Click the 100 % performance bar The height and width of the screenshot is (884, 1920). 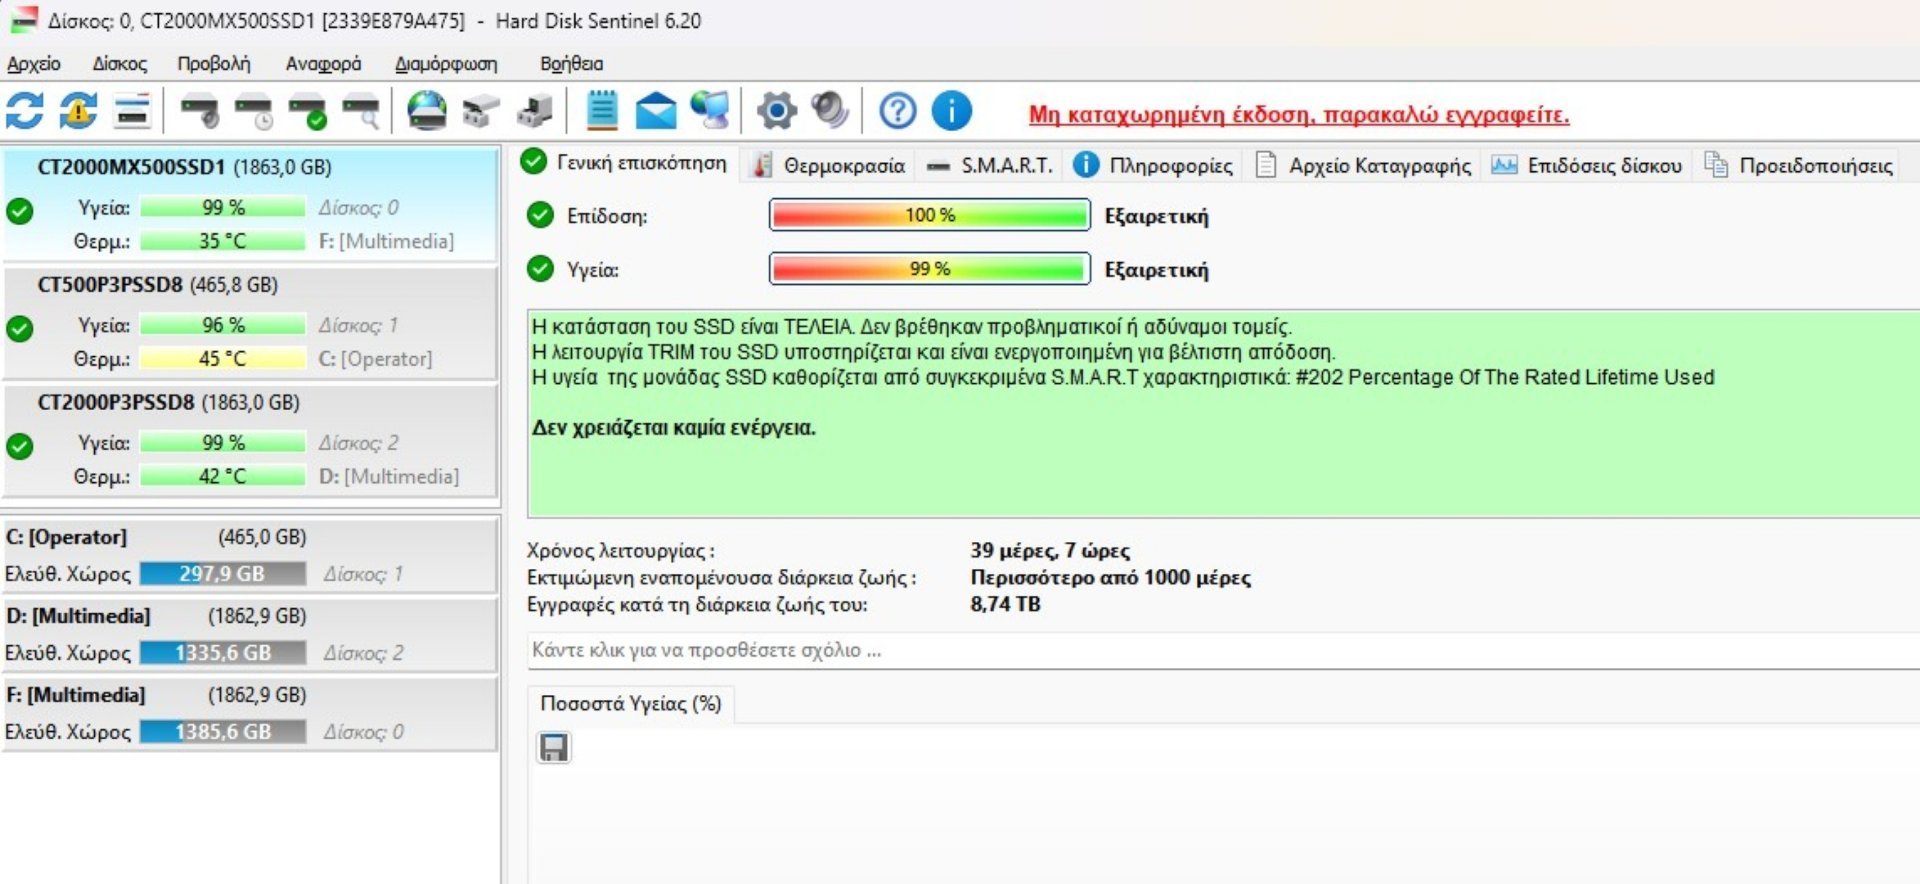point(929,215)
